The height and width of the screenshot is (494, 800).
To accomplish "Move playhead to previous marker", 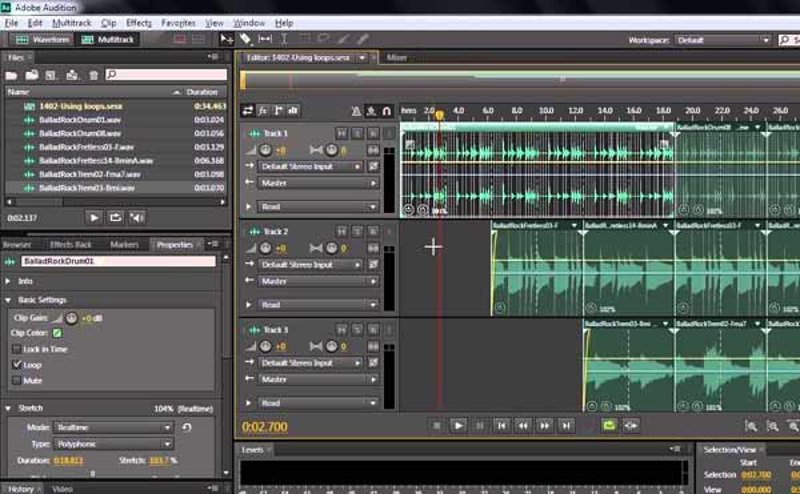I will tap(502, 425).
